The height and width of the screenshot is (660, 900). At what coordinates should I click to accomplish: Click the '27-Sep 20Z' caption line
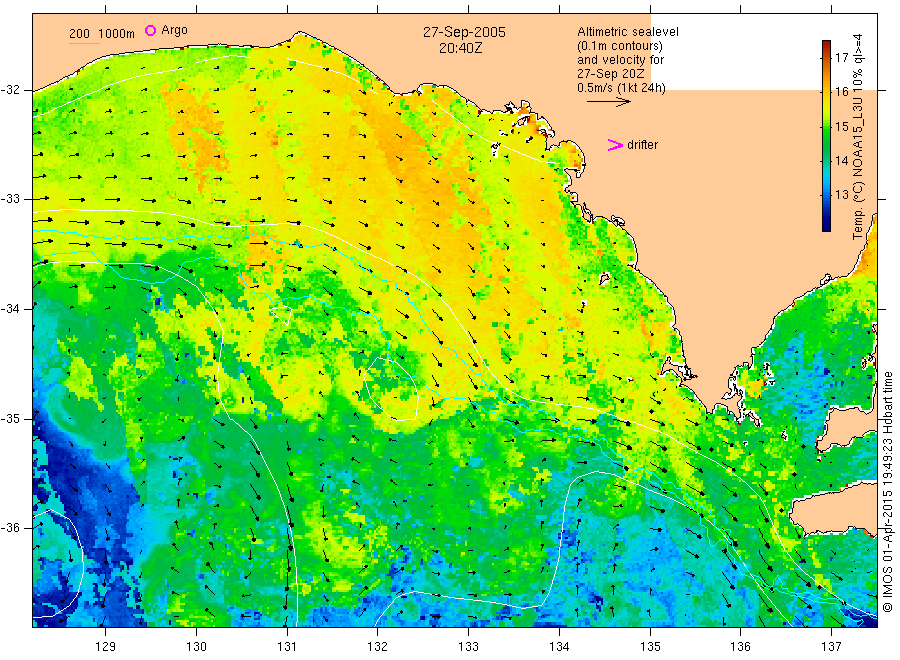click(x=611, y=74)
